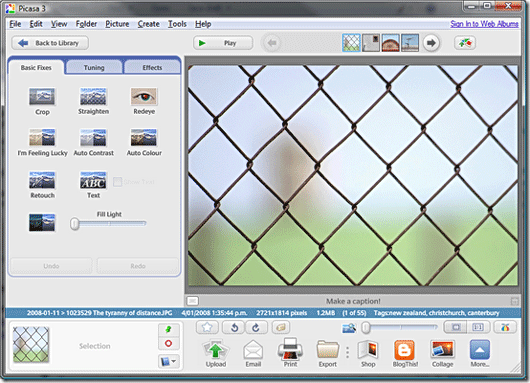Expand the add-to-album dropdown

(168, 361)
